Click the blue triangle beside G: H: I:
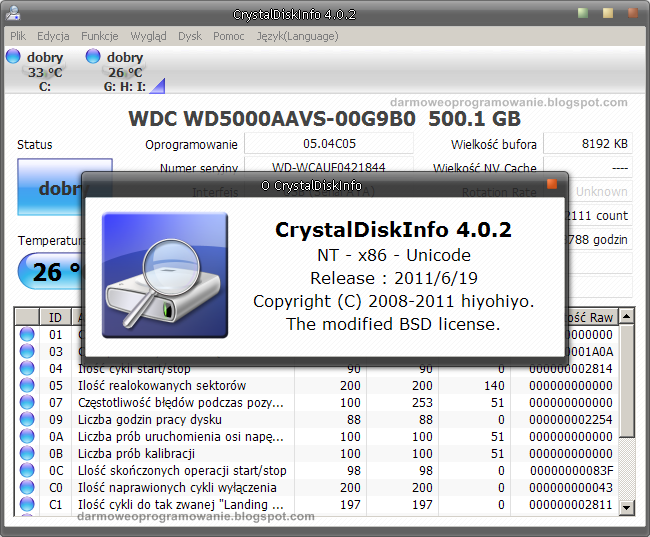The height and width of the screenshot is (537, 650). coord(159,87)
